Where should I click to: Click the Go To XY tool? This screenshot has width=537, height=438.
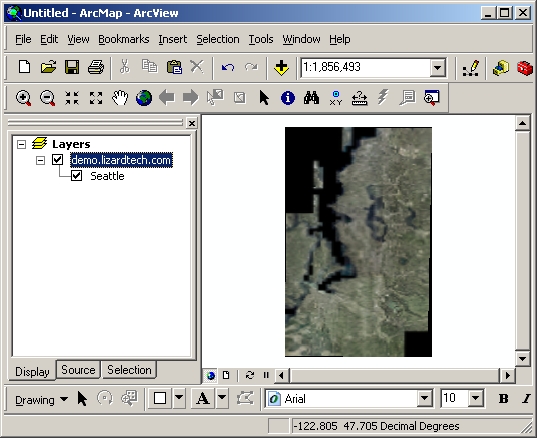336,98
